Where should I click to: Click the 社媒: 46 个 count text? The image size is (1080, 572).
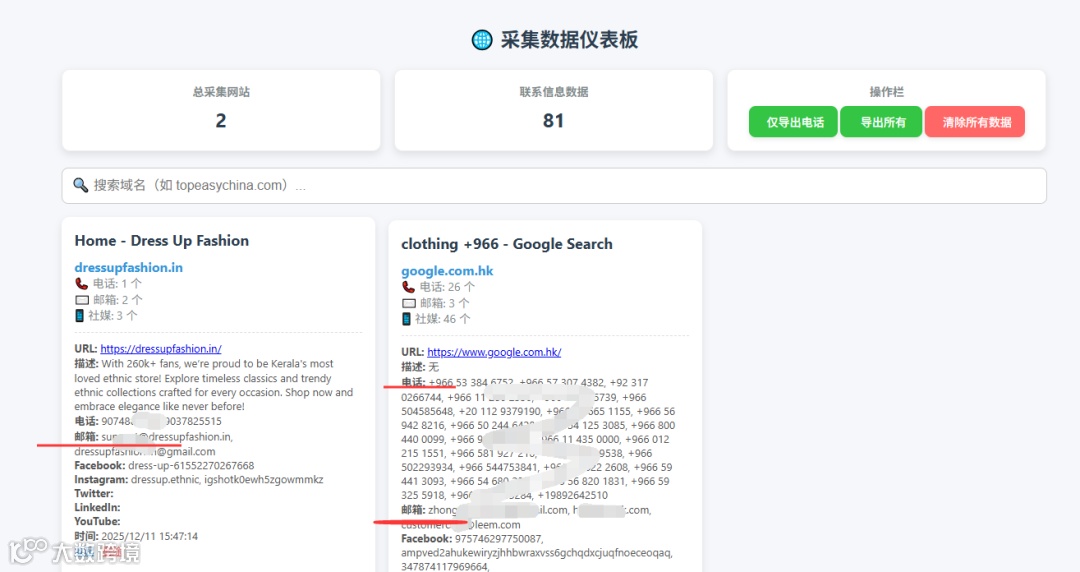click(443, 319)
